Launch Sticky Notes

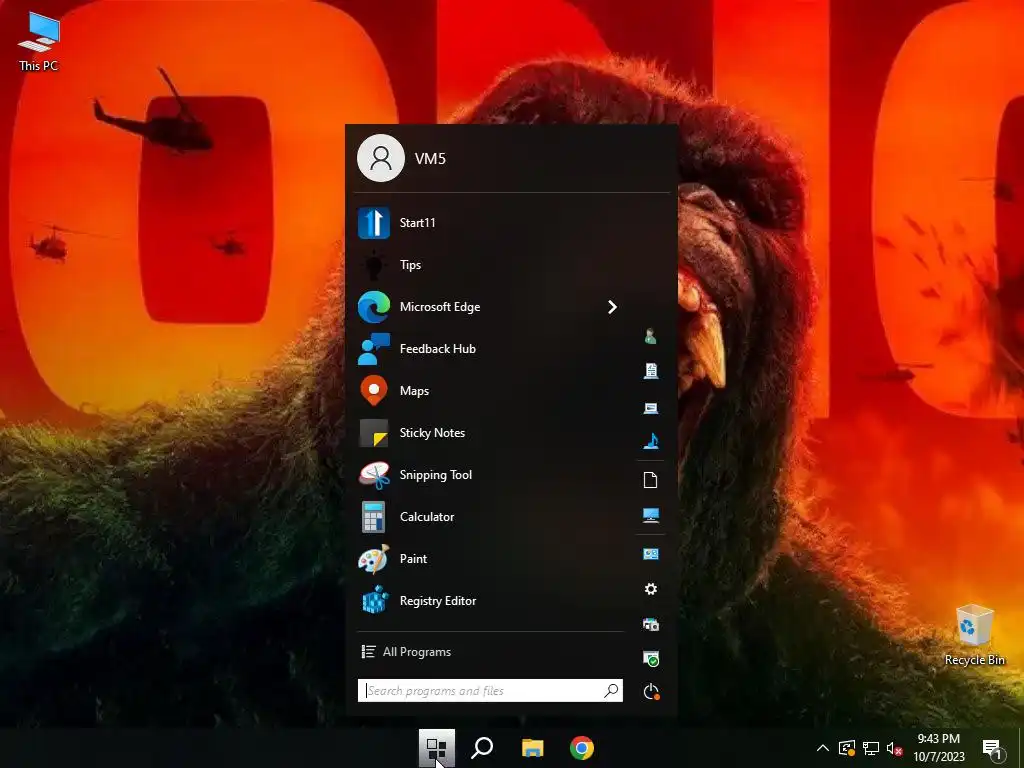[490, 433]
